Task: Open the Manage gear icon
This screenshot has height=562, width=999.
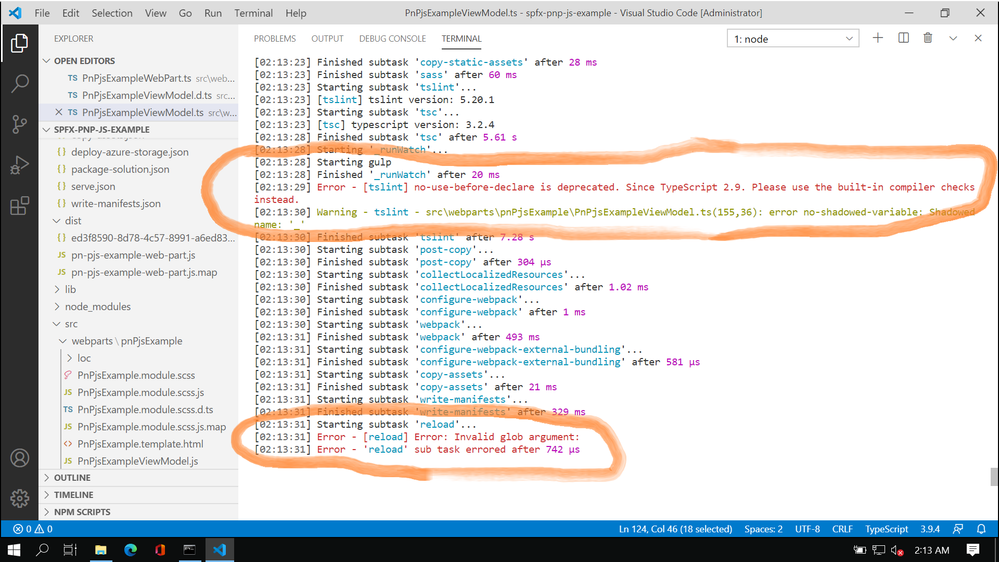Action: coord(19,498)
